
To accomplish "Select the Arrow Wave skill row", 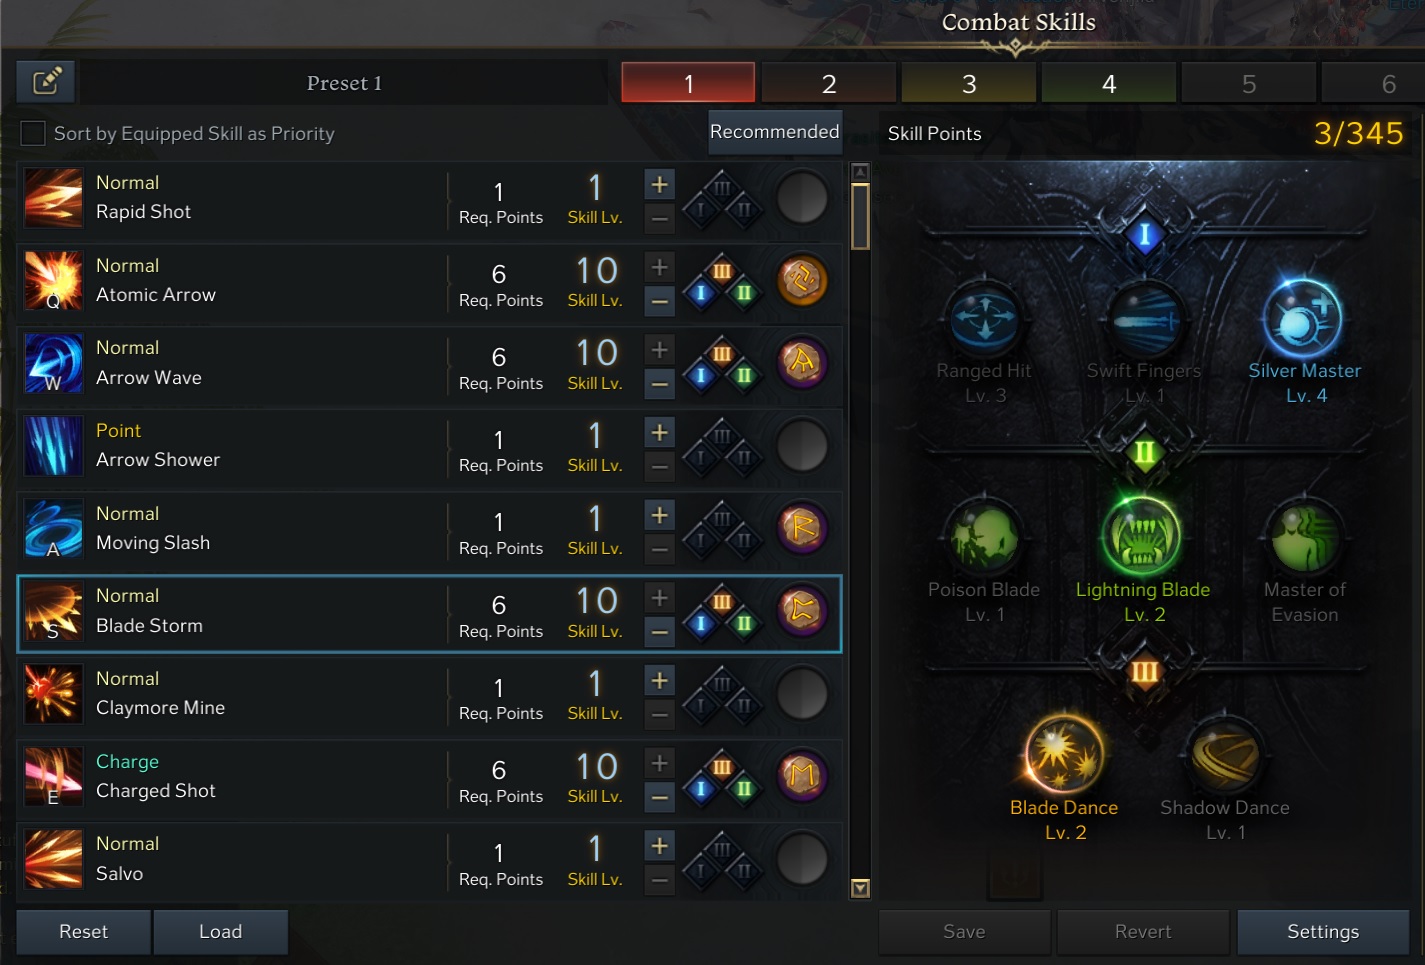I will pos(430,364).
